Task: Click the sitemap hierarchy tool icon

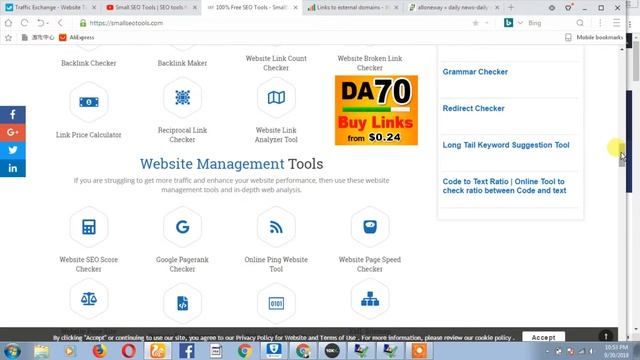Action: point(370,299)
